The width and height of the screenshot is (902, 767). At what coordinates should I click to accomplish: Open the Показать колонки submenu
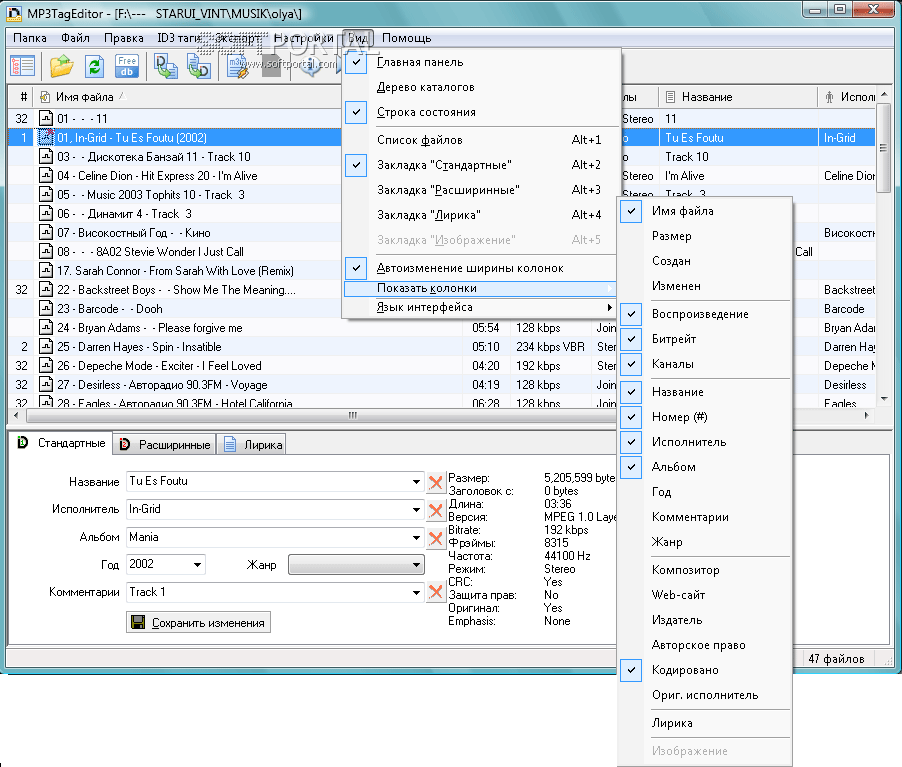coord(480,288)
